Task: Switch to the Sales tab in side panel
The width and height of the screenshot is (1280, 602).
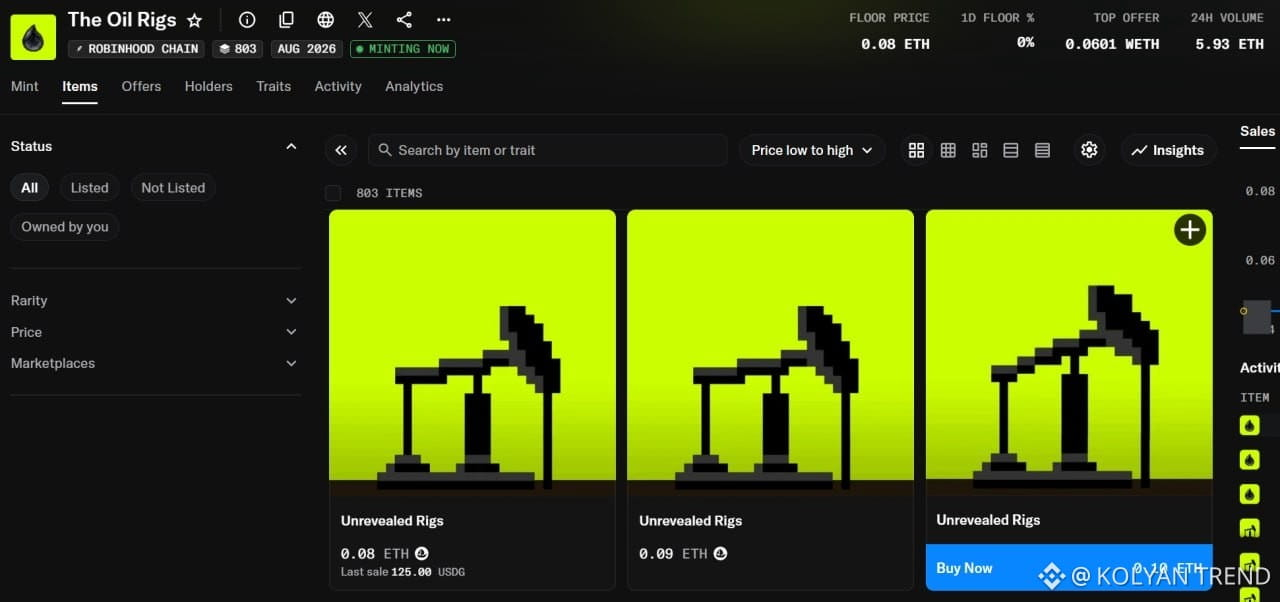Action: point(1257,131)
